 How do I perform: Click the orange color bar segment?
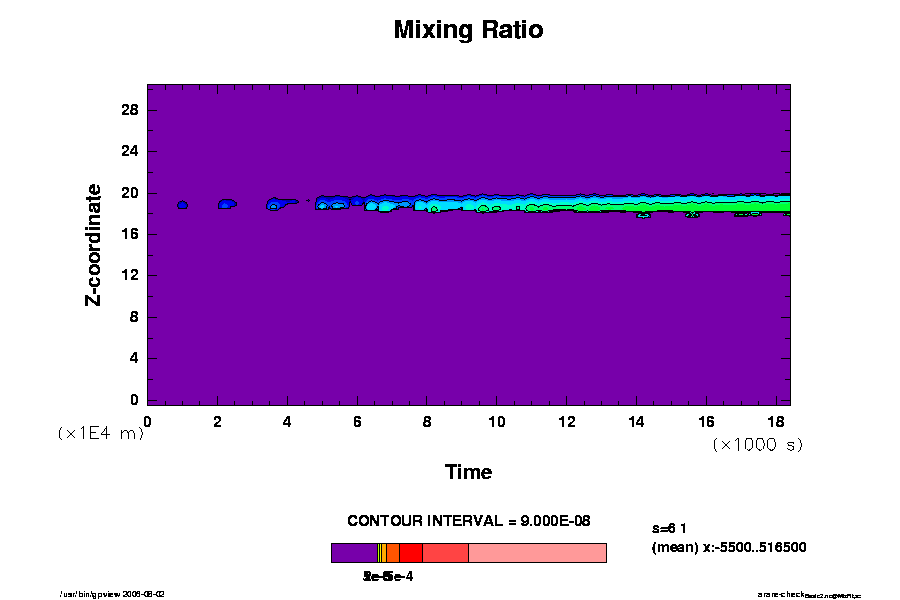tap(392, 553)
